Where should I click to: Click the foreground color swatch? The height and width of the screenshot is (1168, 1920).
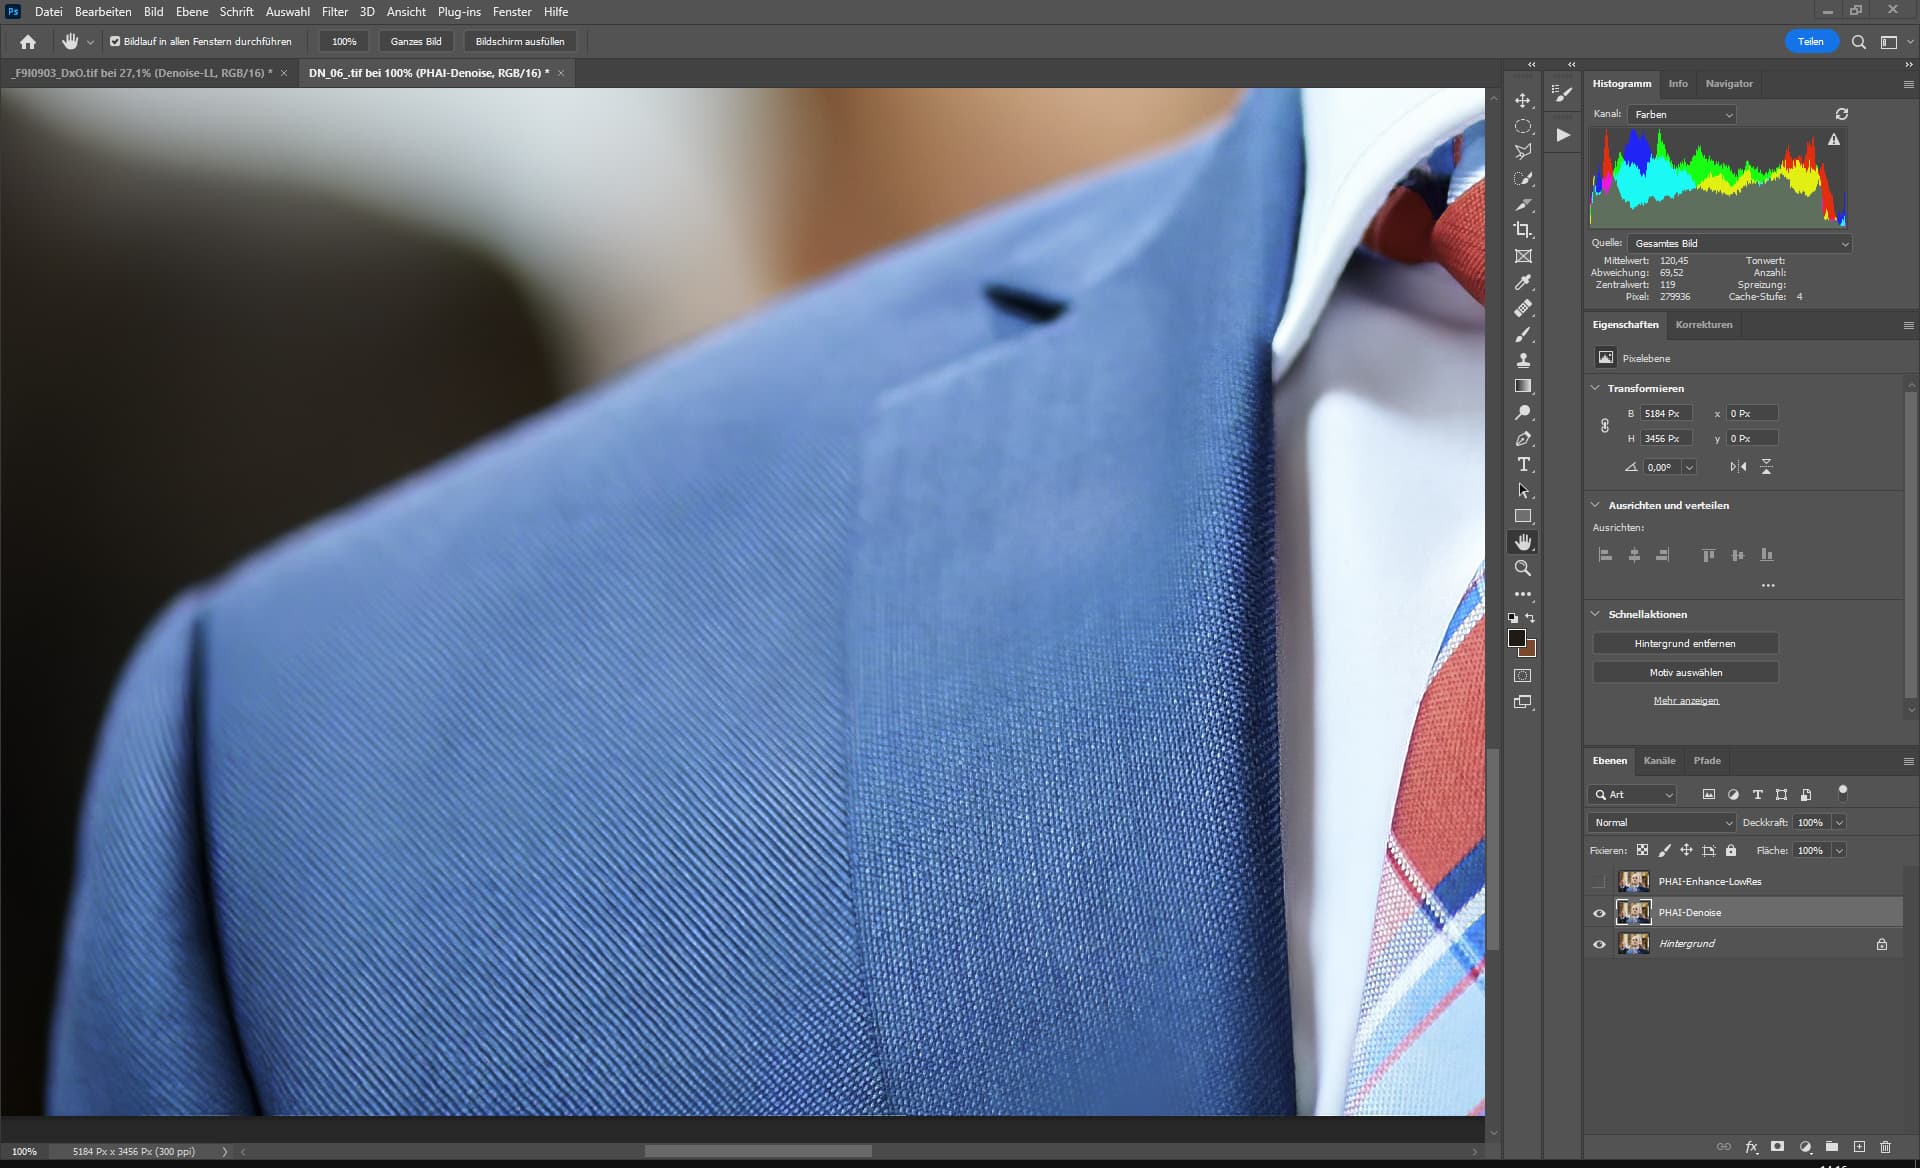[1516, 638]
